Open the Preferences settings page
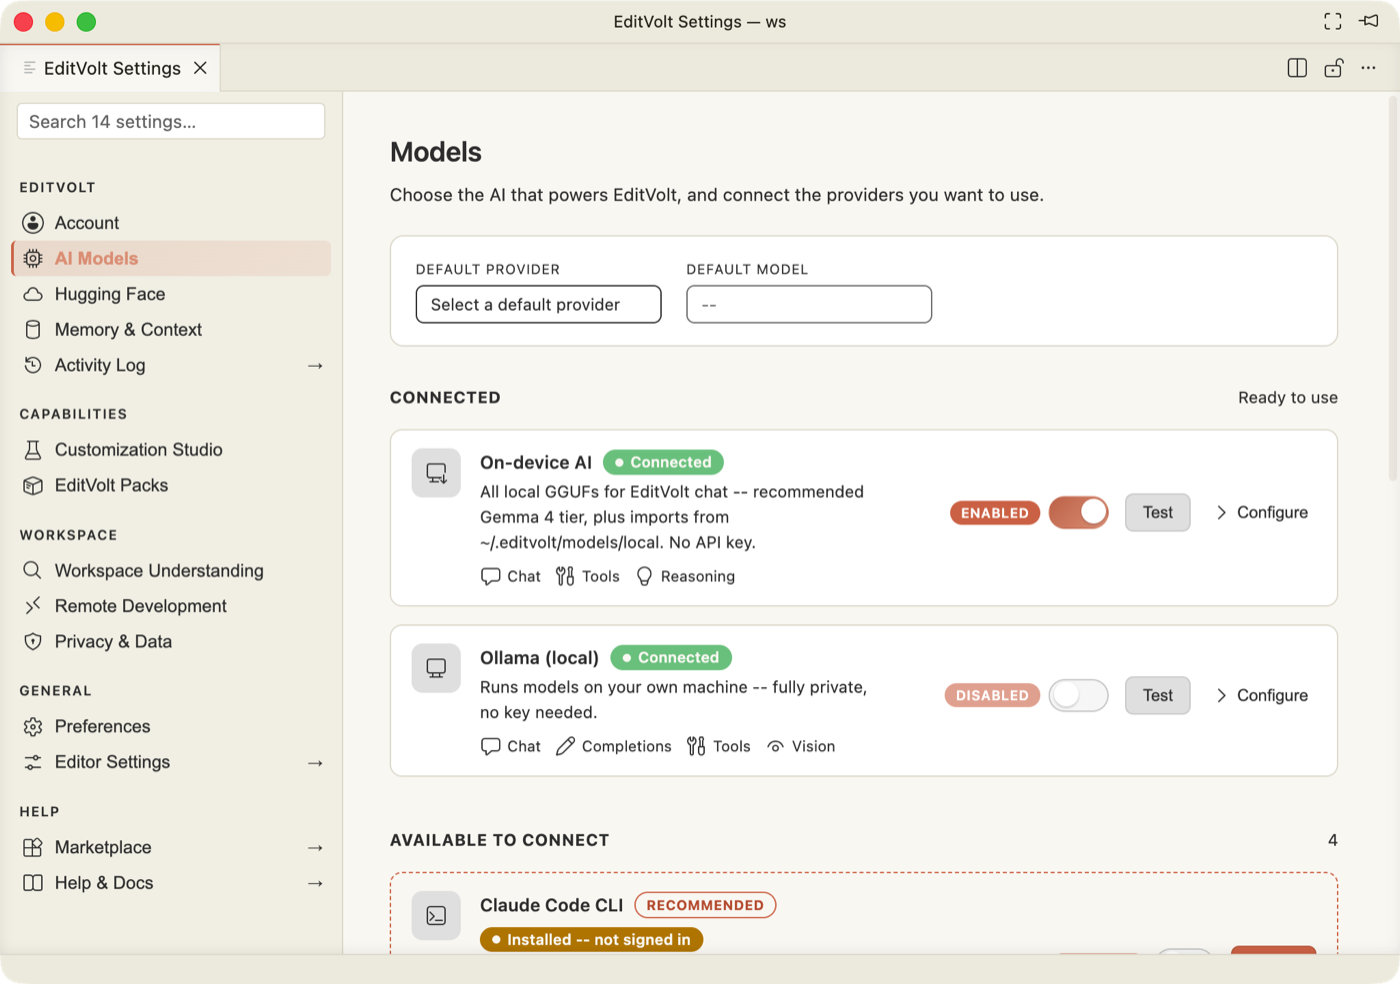 [x=171, y=726]
